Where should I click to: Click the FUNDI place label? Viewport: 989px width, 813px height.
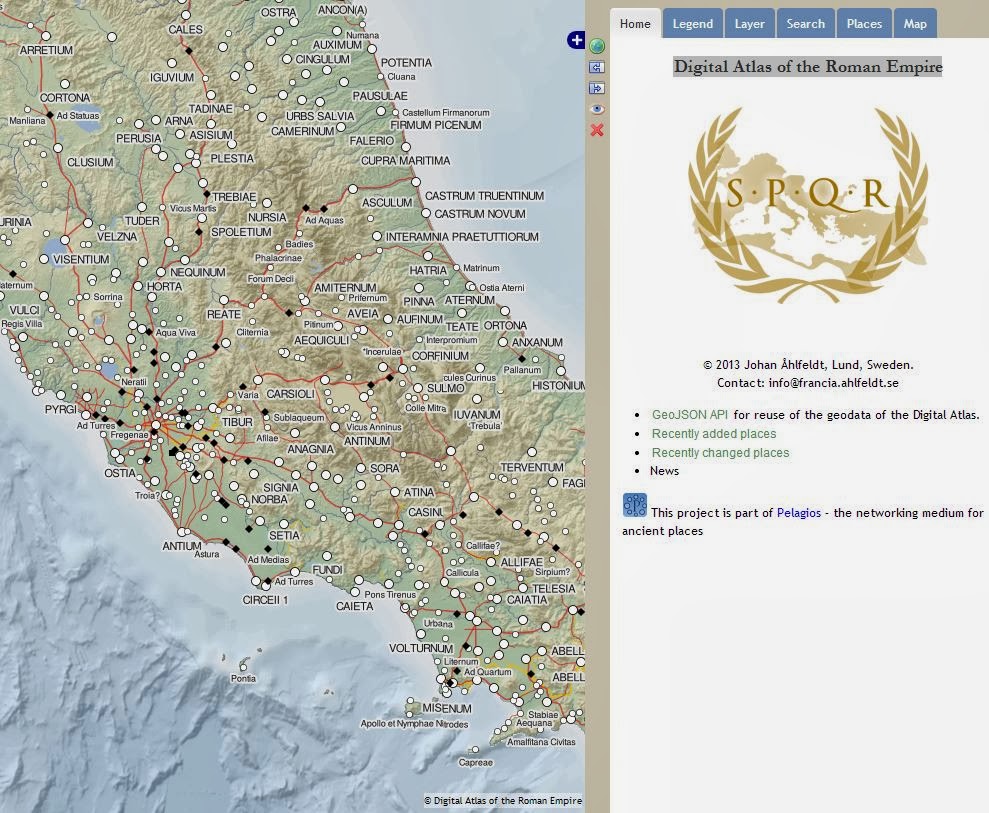pyautogui.click(x=327, y=570)
